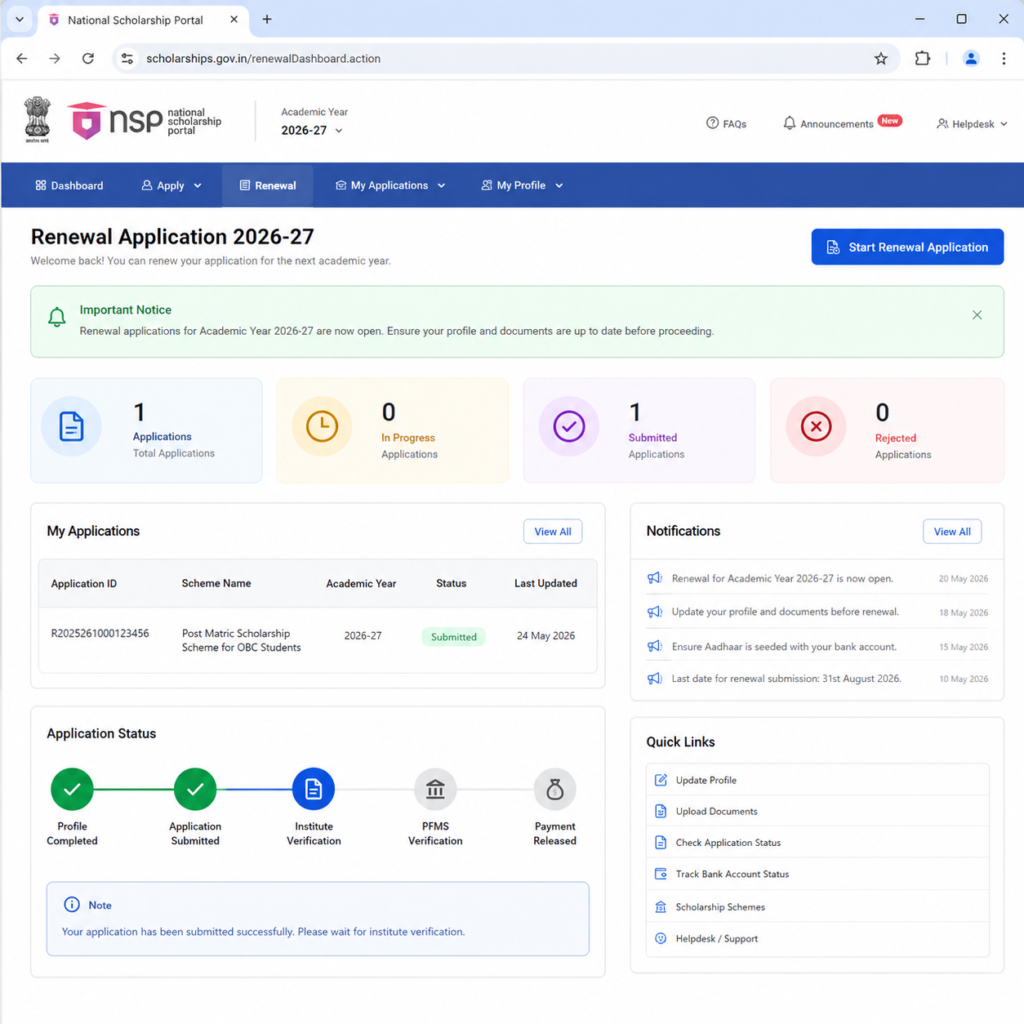Screen dimensions: 1024x1024
Task: Click the Post Matric Scholarship scheme name
Action: (241, 641)
